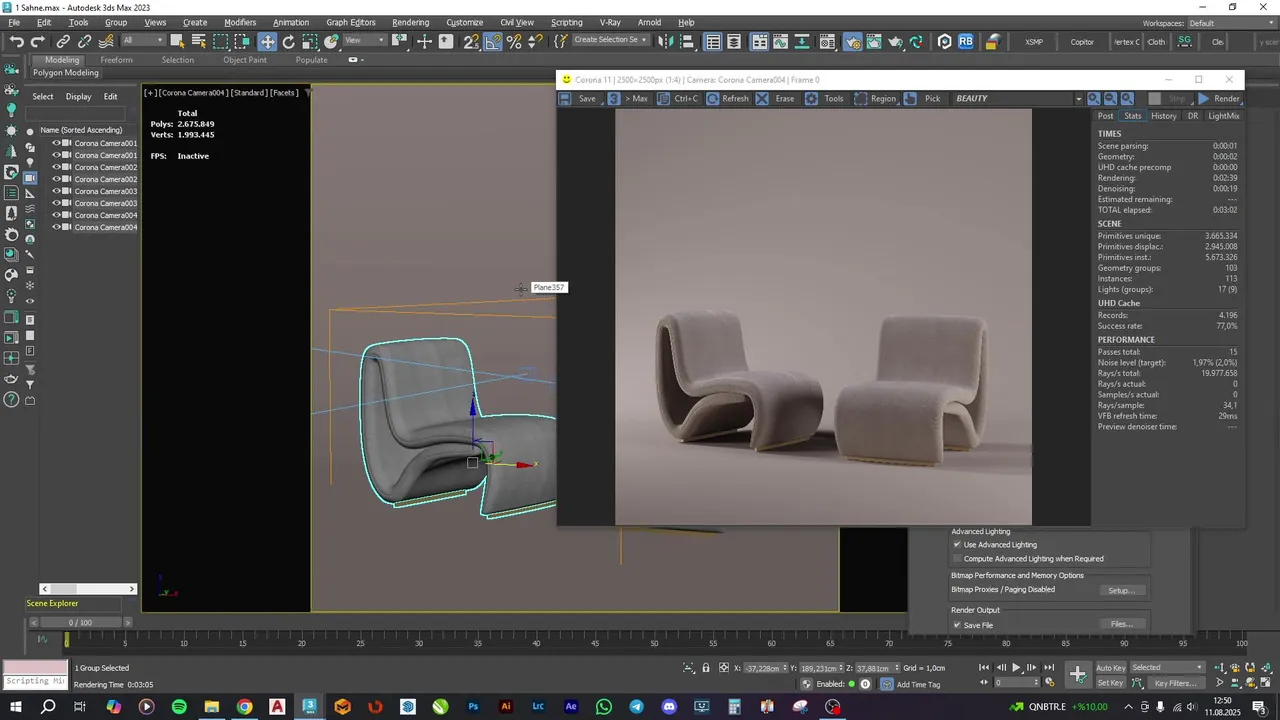Switch to the Post tab
This screenshot has width=1280, height=720.
[1106, 116]
